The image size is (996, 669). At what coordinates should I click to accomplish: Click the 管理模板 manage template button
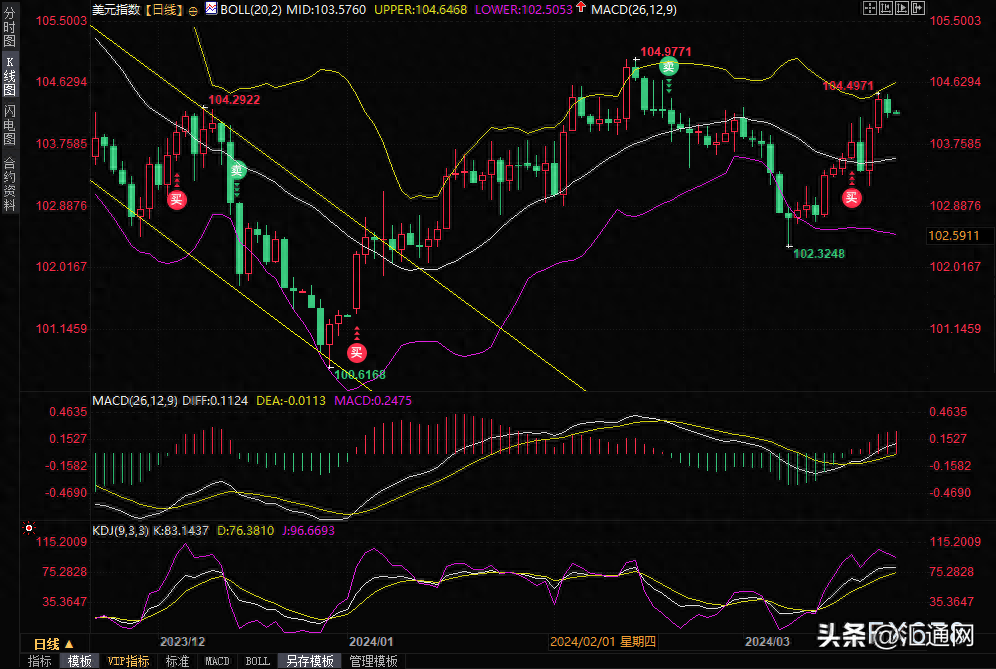point(373,661)
